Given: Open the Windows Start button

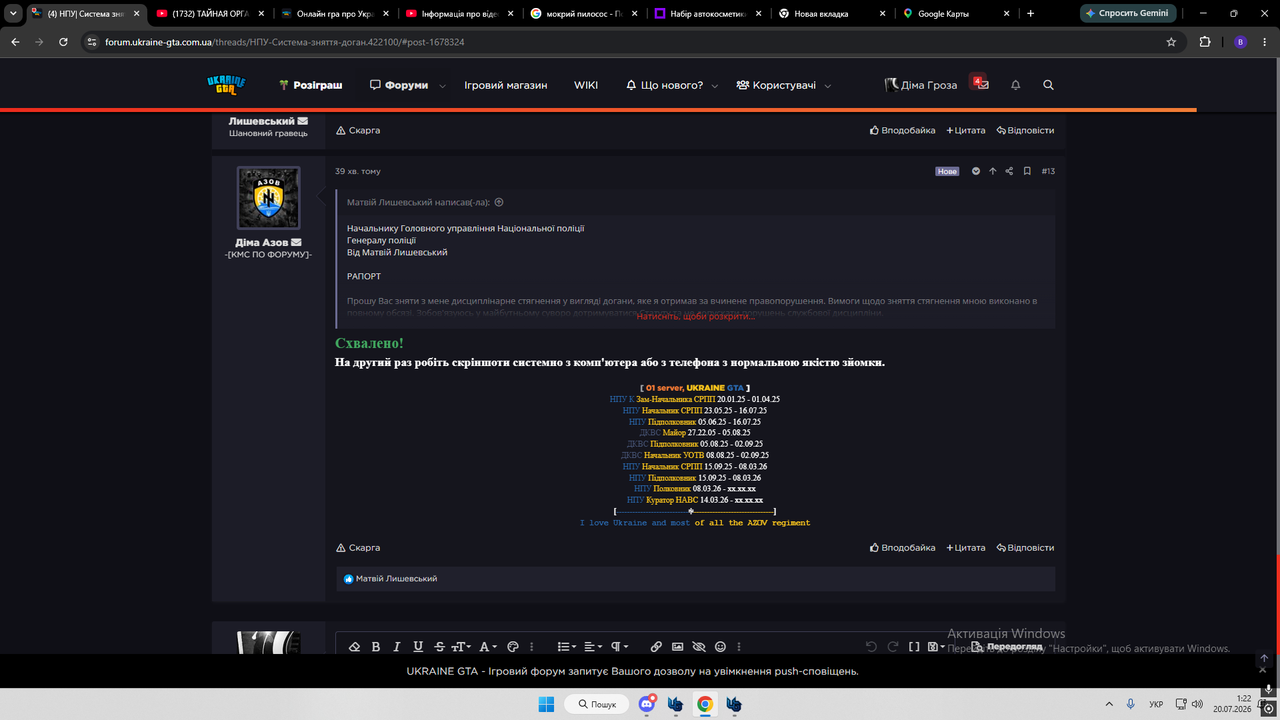Looking at the screenshot, I should [x=546, y=704].
